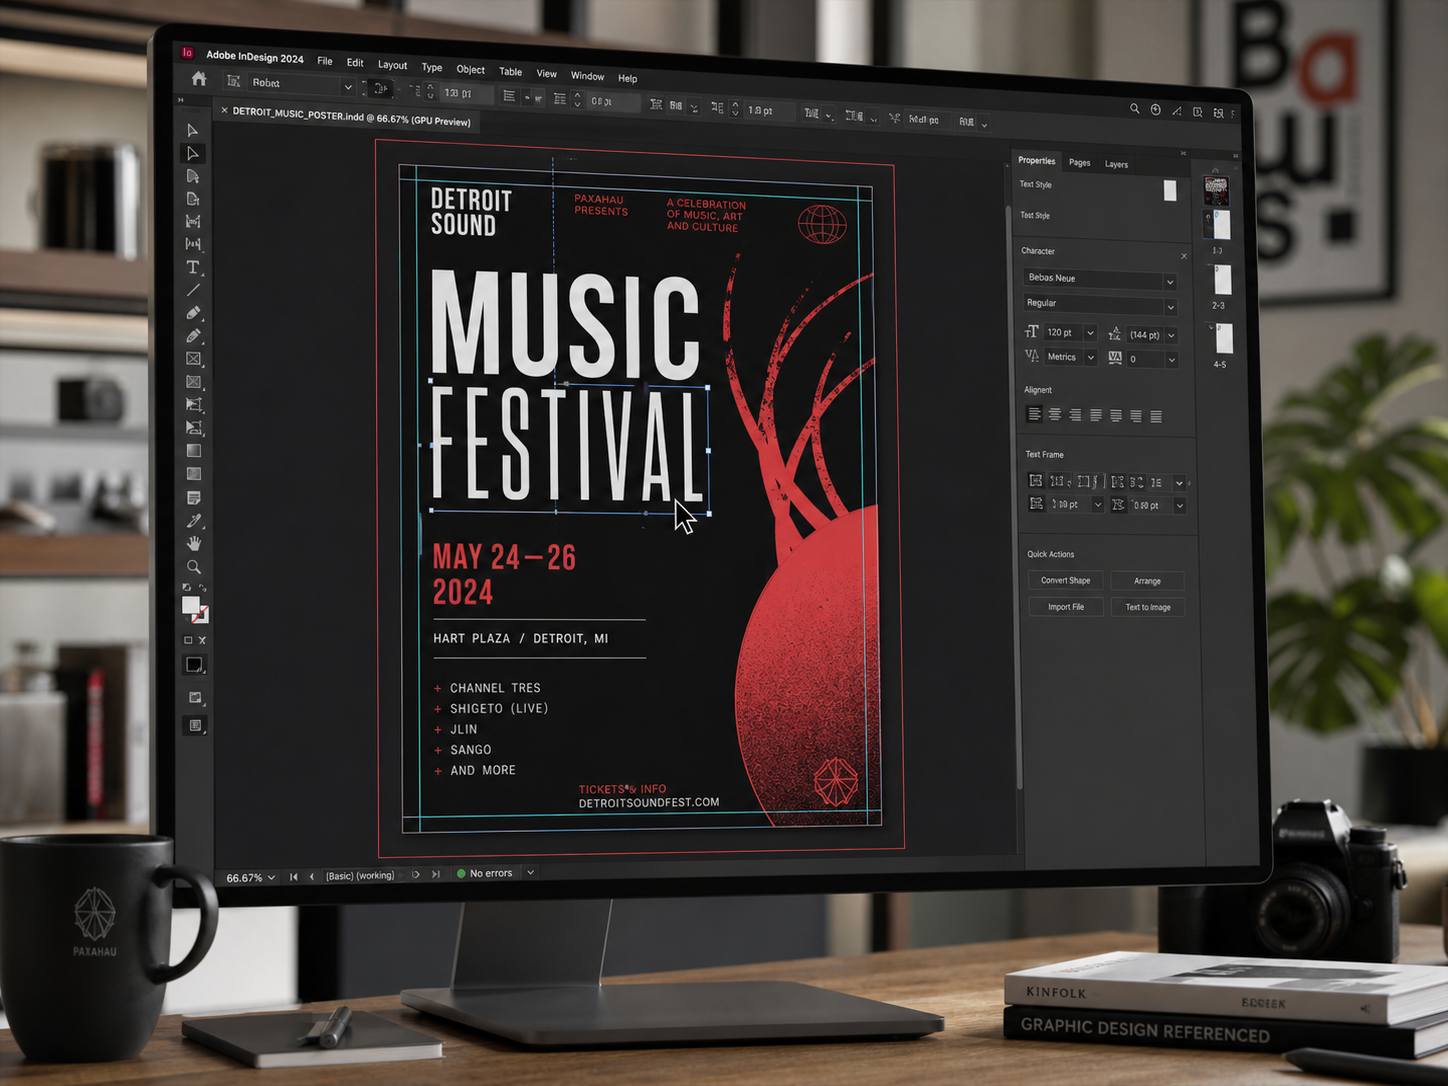Select the Pencil tool
Screen dimensions: 1448x1086
pos(193,336)
